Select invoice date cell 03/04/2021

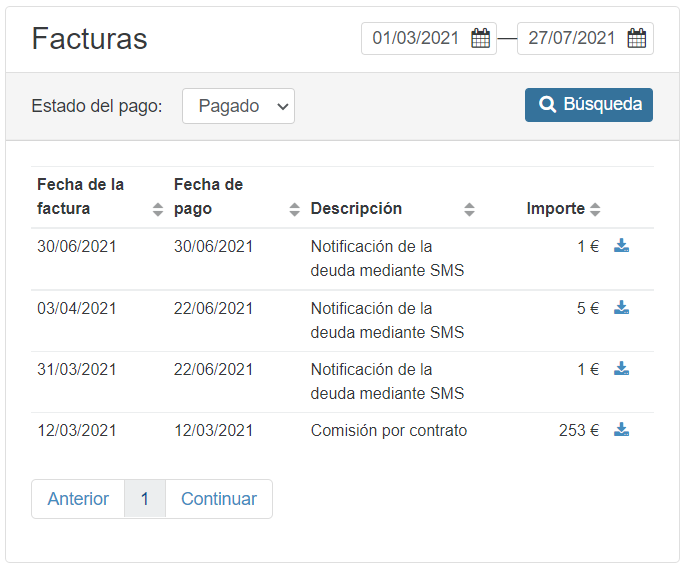(x=77, y=308)
